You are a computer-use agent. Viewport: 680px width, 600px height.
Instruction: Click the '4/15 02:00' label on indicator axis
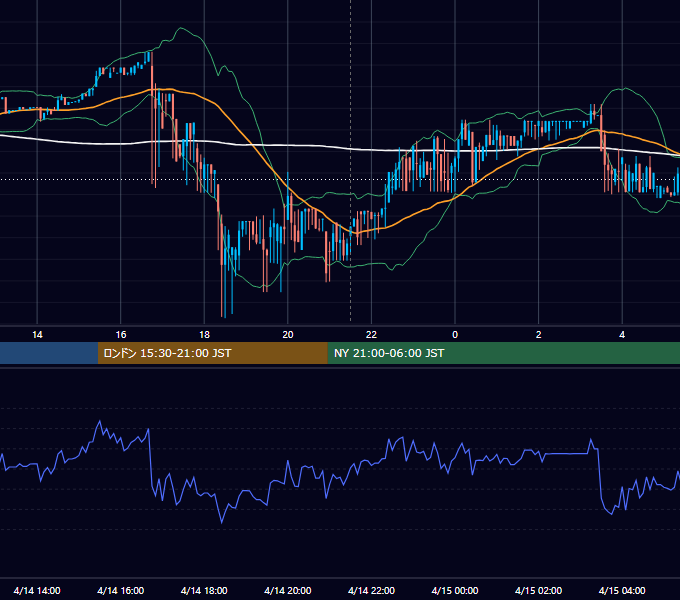pos(539,590)
